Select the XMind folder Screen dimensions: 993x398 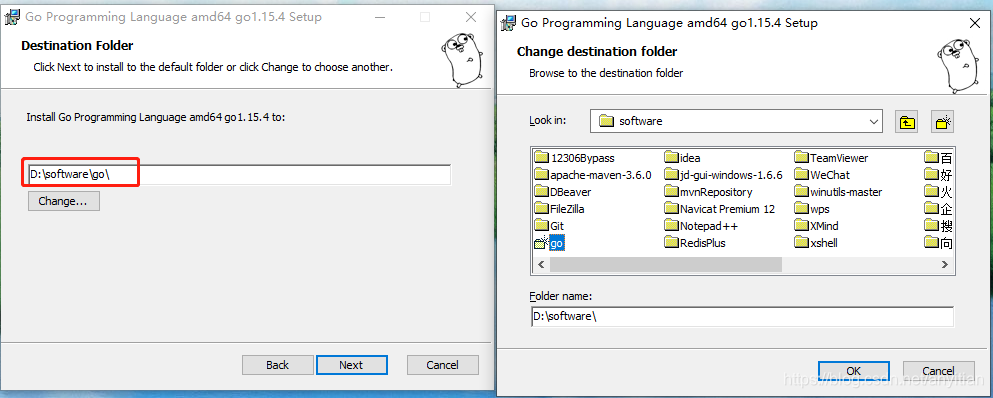pos(816,226)
